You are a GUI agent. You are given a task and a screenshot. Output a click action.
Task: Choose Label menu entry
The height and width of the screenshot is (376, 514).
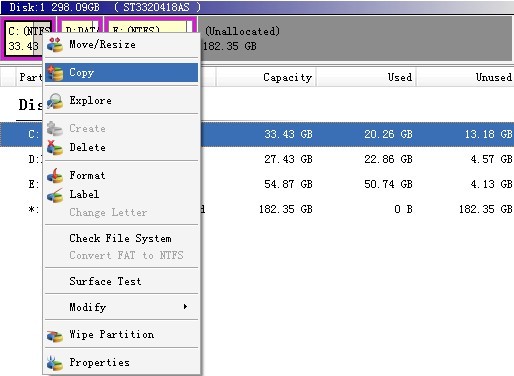click(x=122, y=194)
